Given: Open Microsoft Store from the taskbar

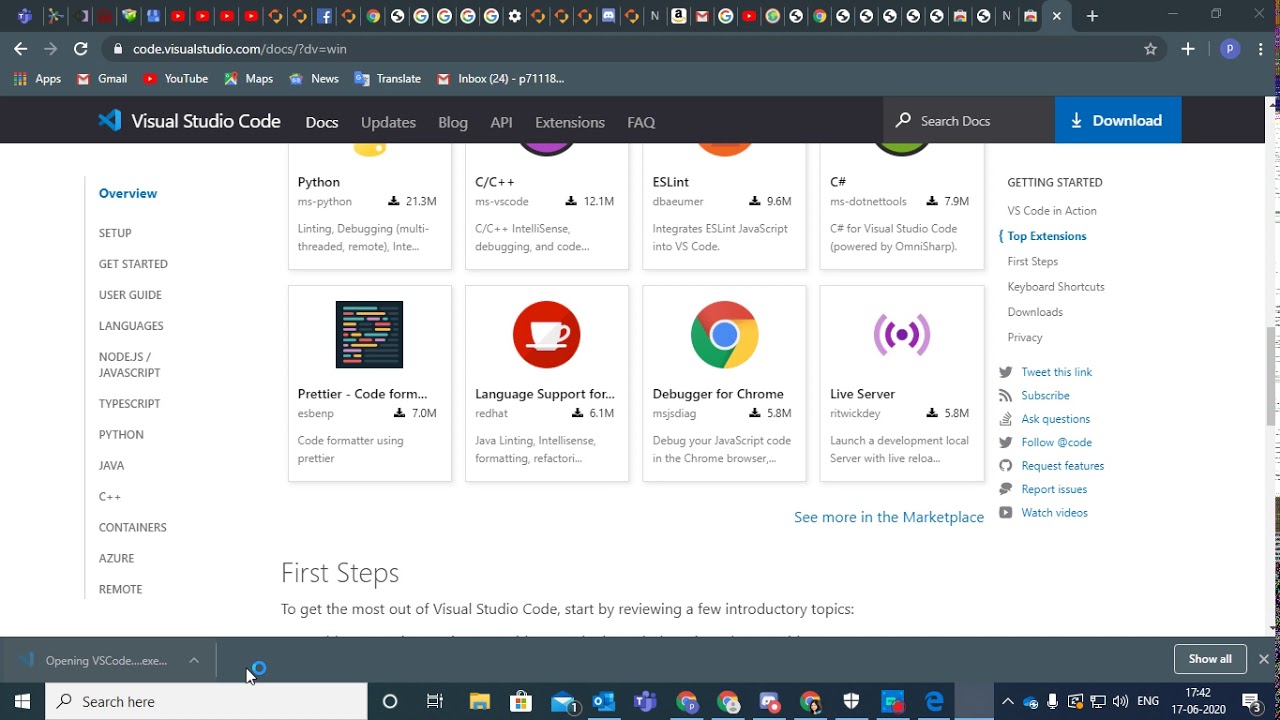Looking at the screenshot, I should click(520, 702).
